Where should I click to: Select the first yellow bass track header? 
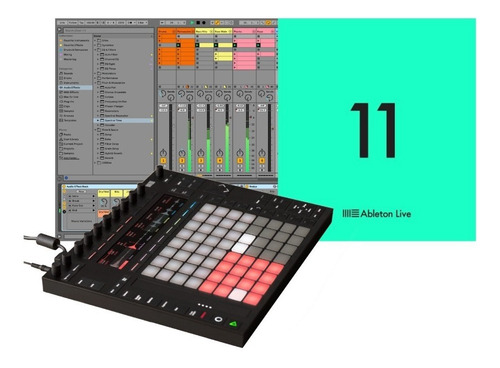coord(204,31)
